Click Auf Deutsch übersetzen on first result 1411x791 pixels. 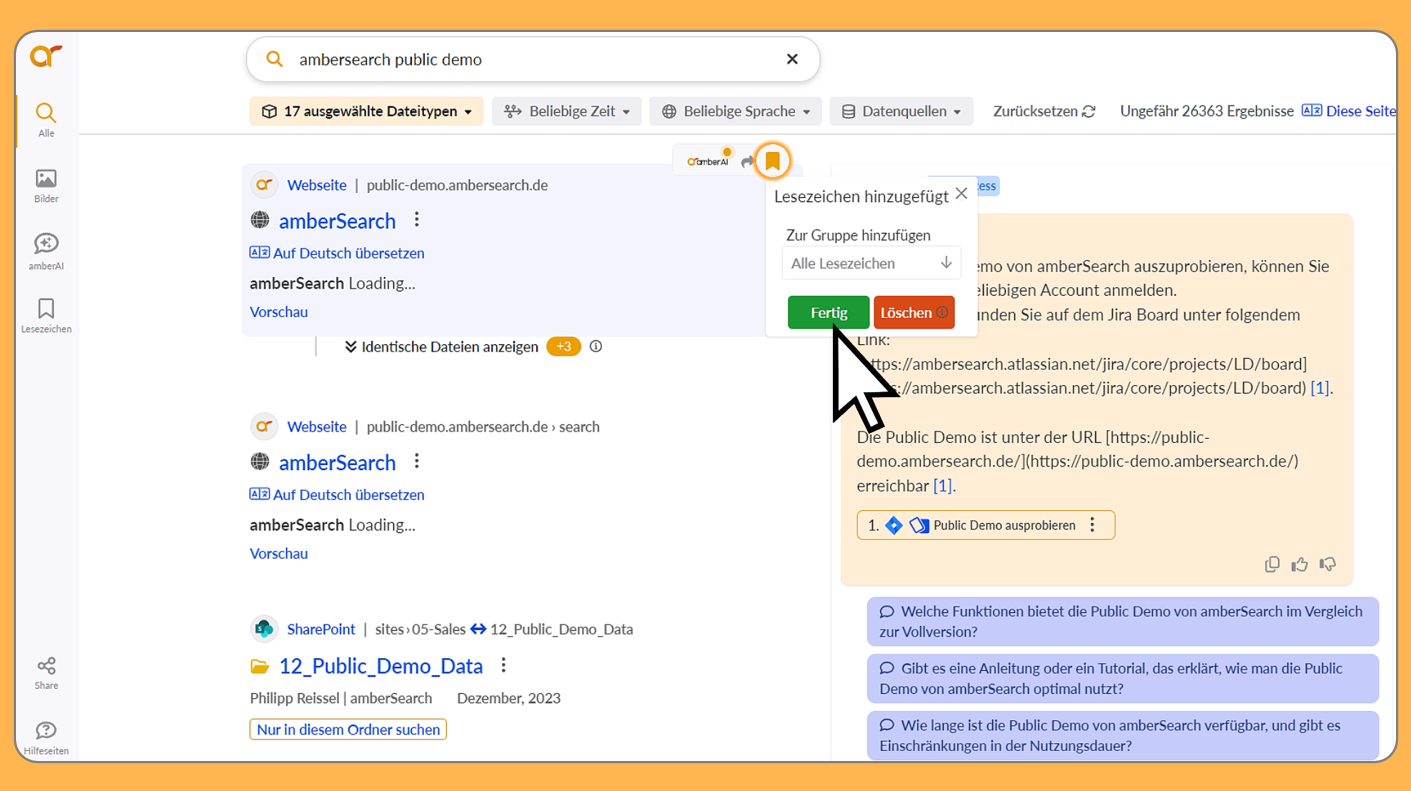coord(337,253)
